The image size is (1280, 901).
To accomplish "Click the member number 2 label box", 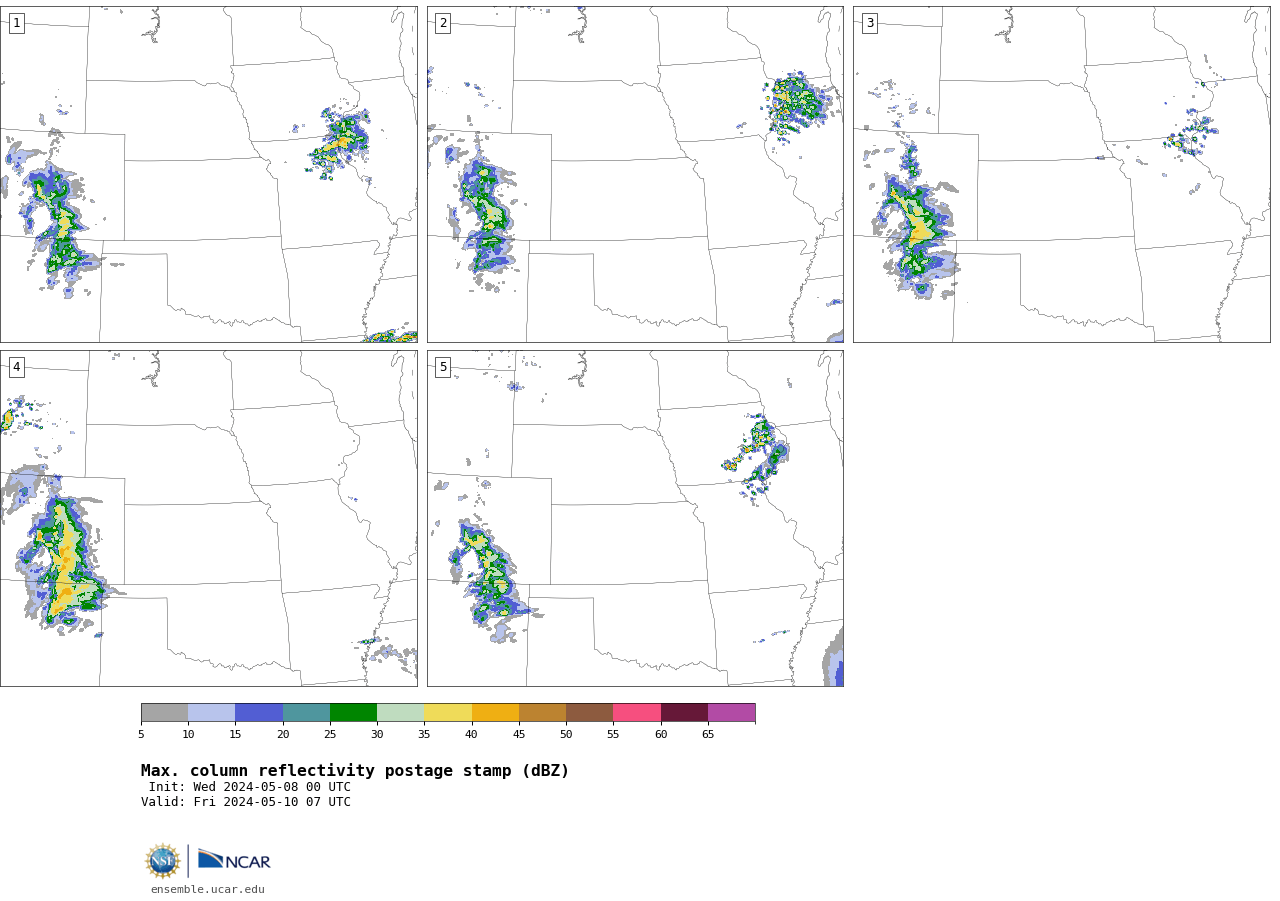I will click(x=443, y=23).
